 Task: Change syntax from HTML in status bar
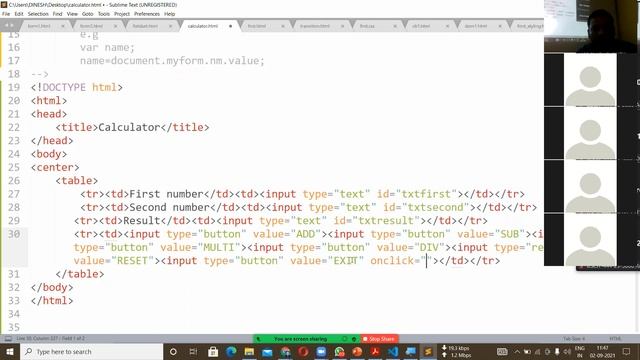click(x=615, y=339)
